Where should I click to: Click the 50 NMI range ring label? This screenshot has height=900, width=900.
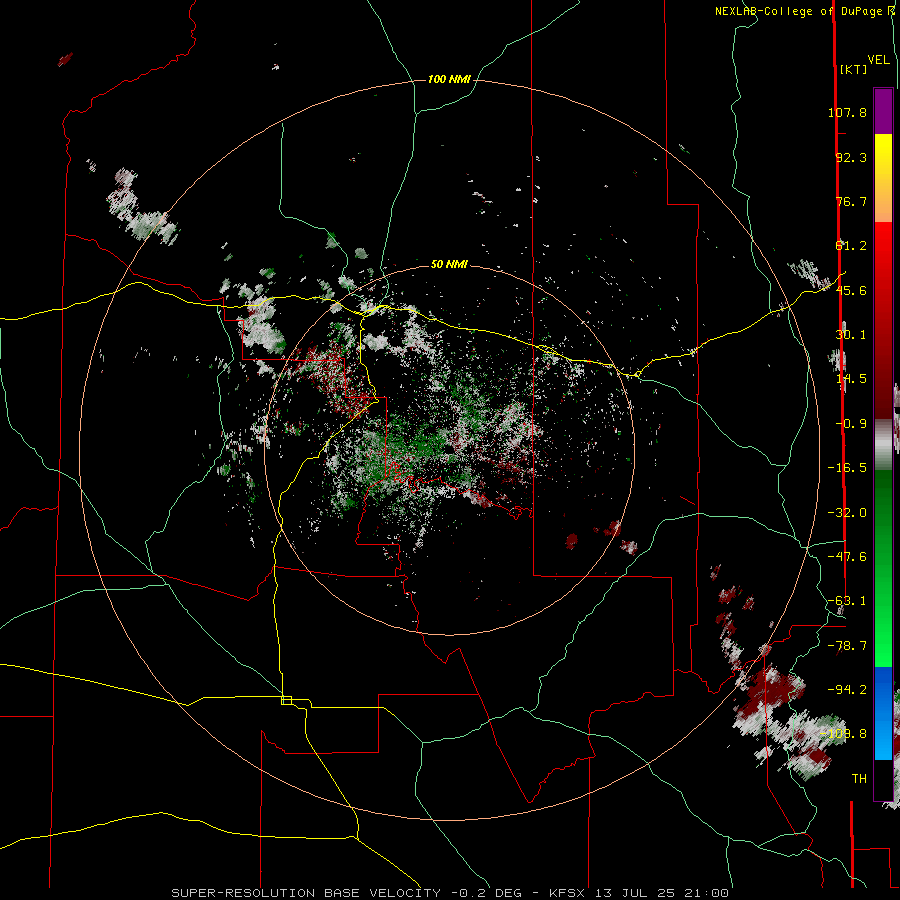pos(449,264)
